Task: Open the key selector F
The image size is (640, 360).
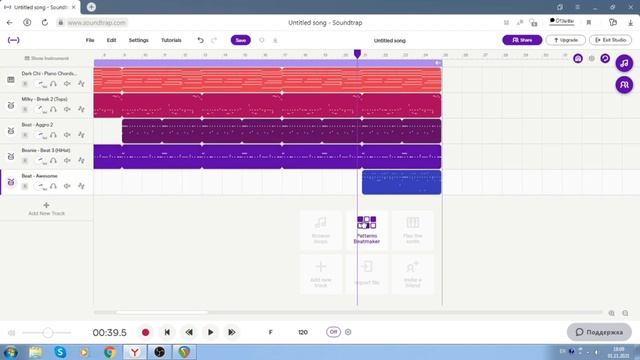Action: tap(270, 332)
